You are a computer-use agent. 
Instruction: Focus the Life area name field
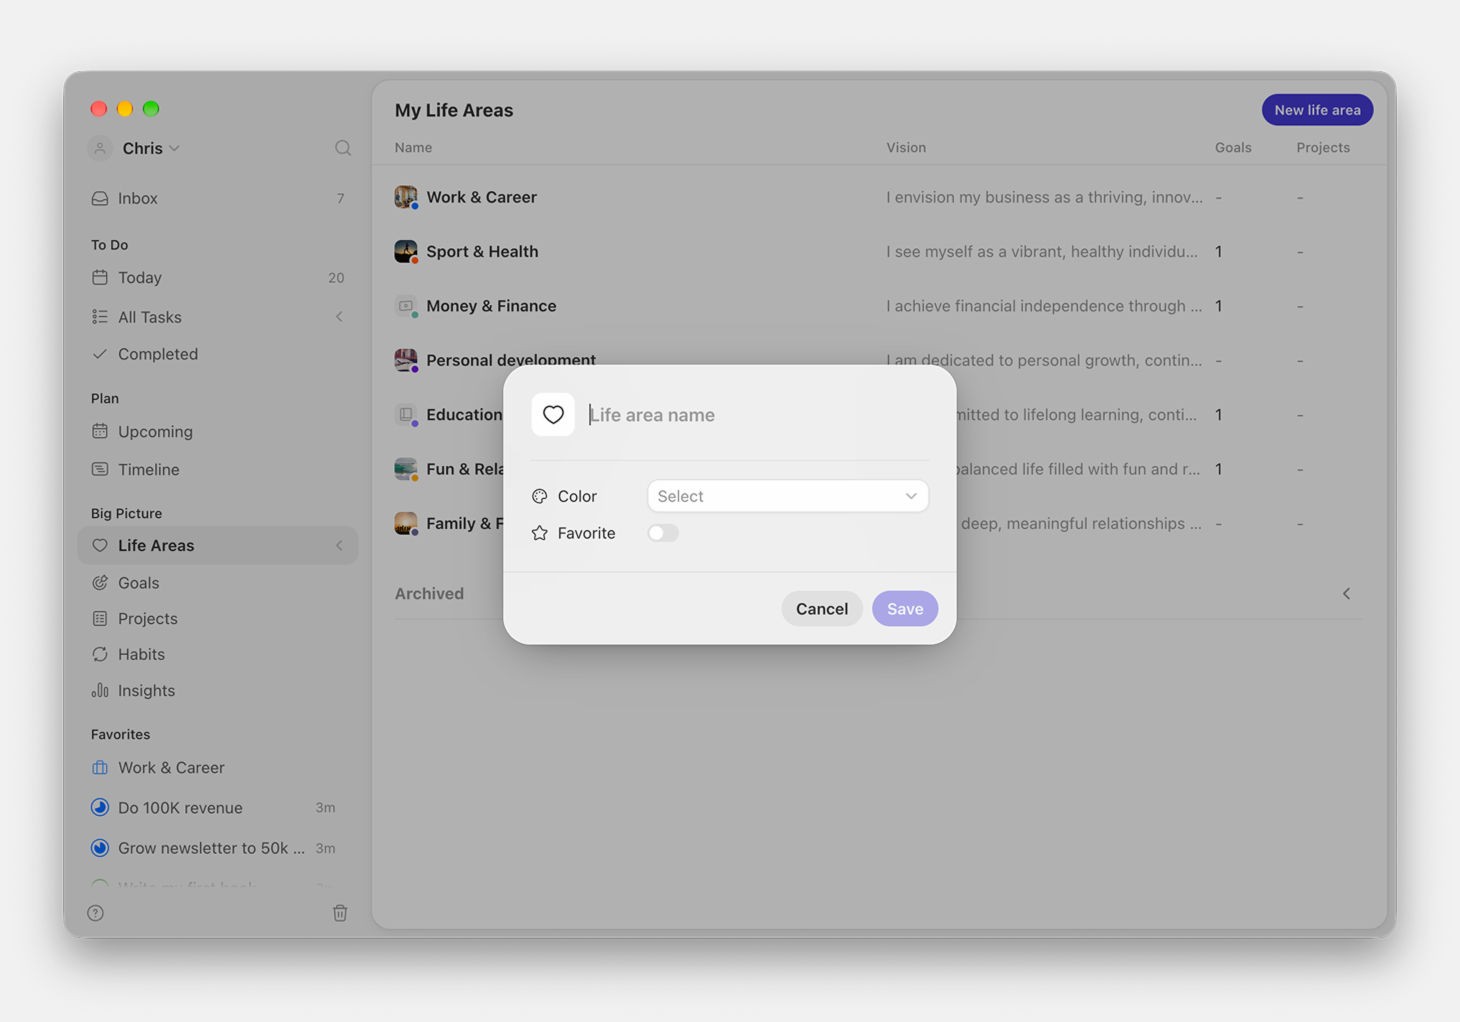[x=758, y=415]
